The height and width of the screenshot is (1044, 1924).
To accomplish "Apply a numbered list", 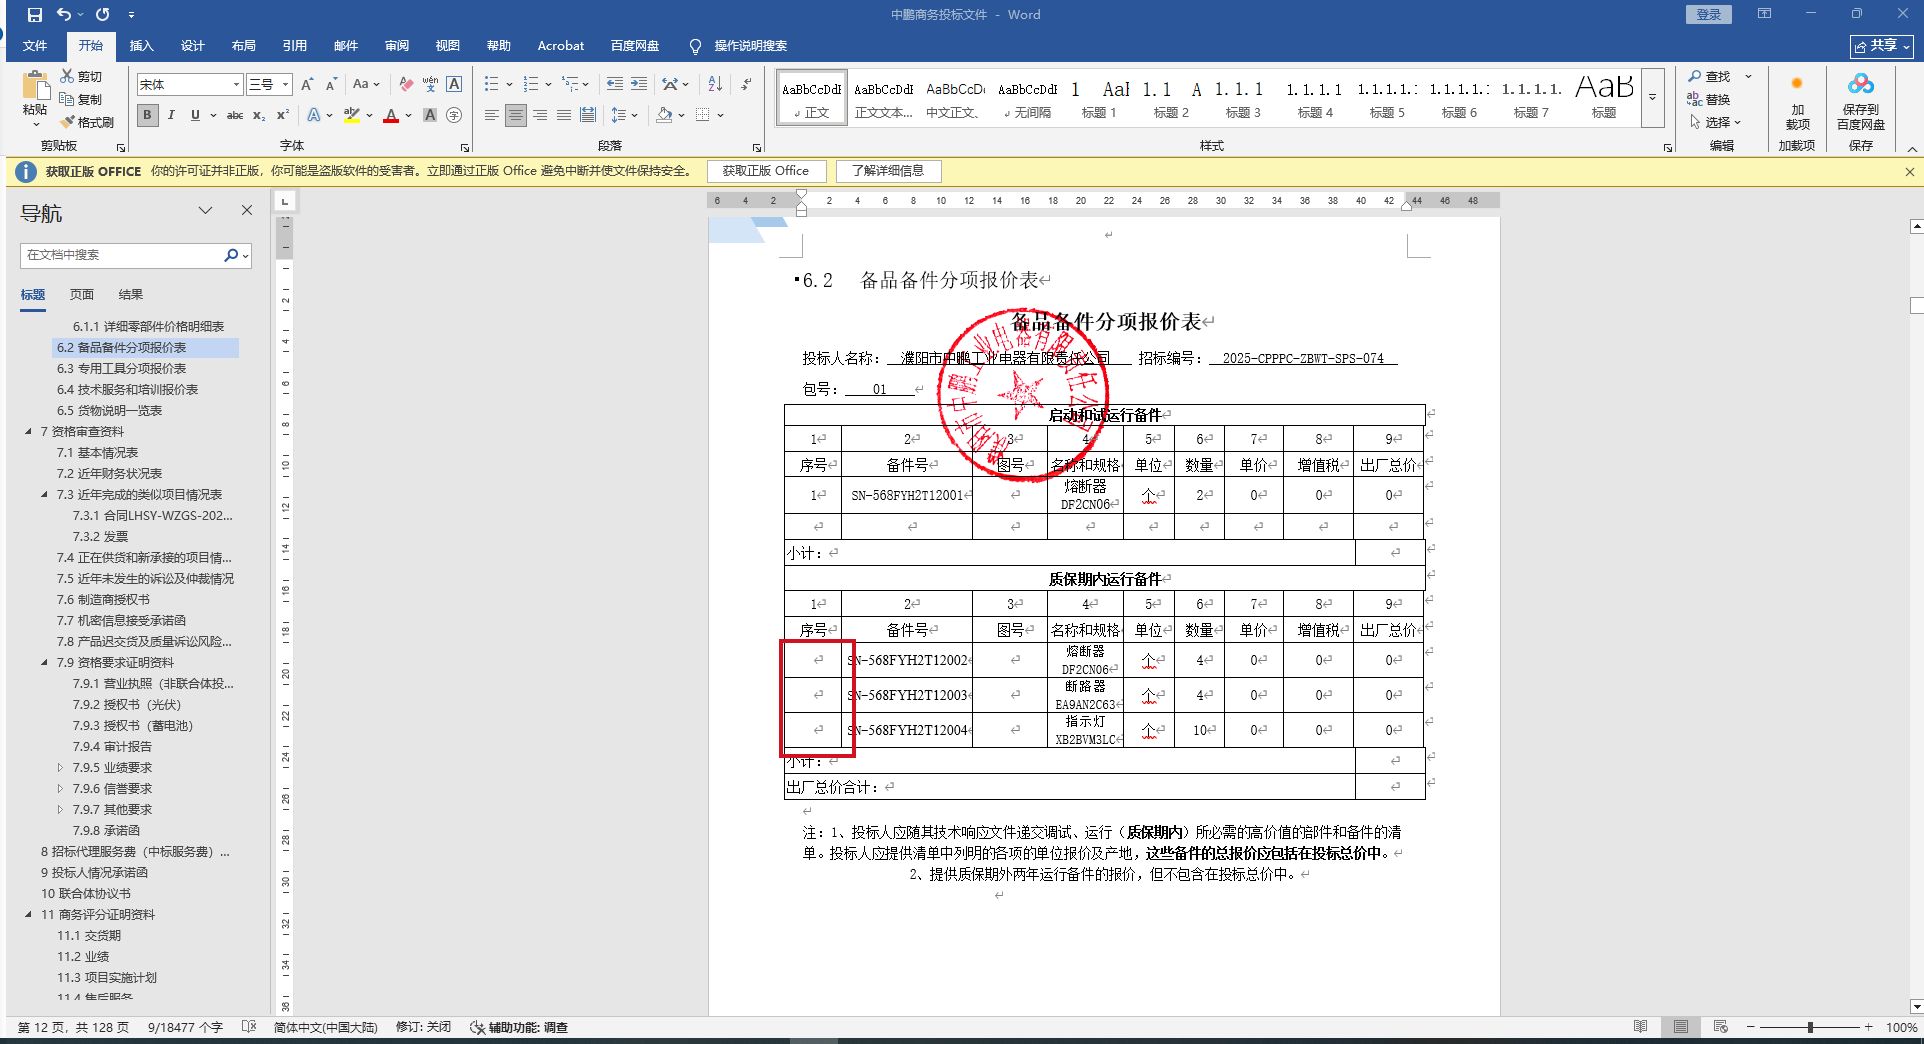I will [531, 85].
